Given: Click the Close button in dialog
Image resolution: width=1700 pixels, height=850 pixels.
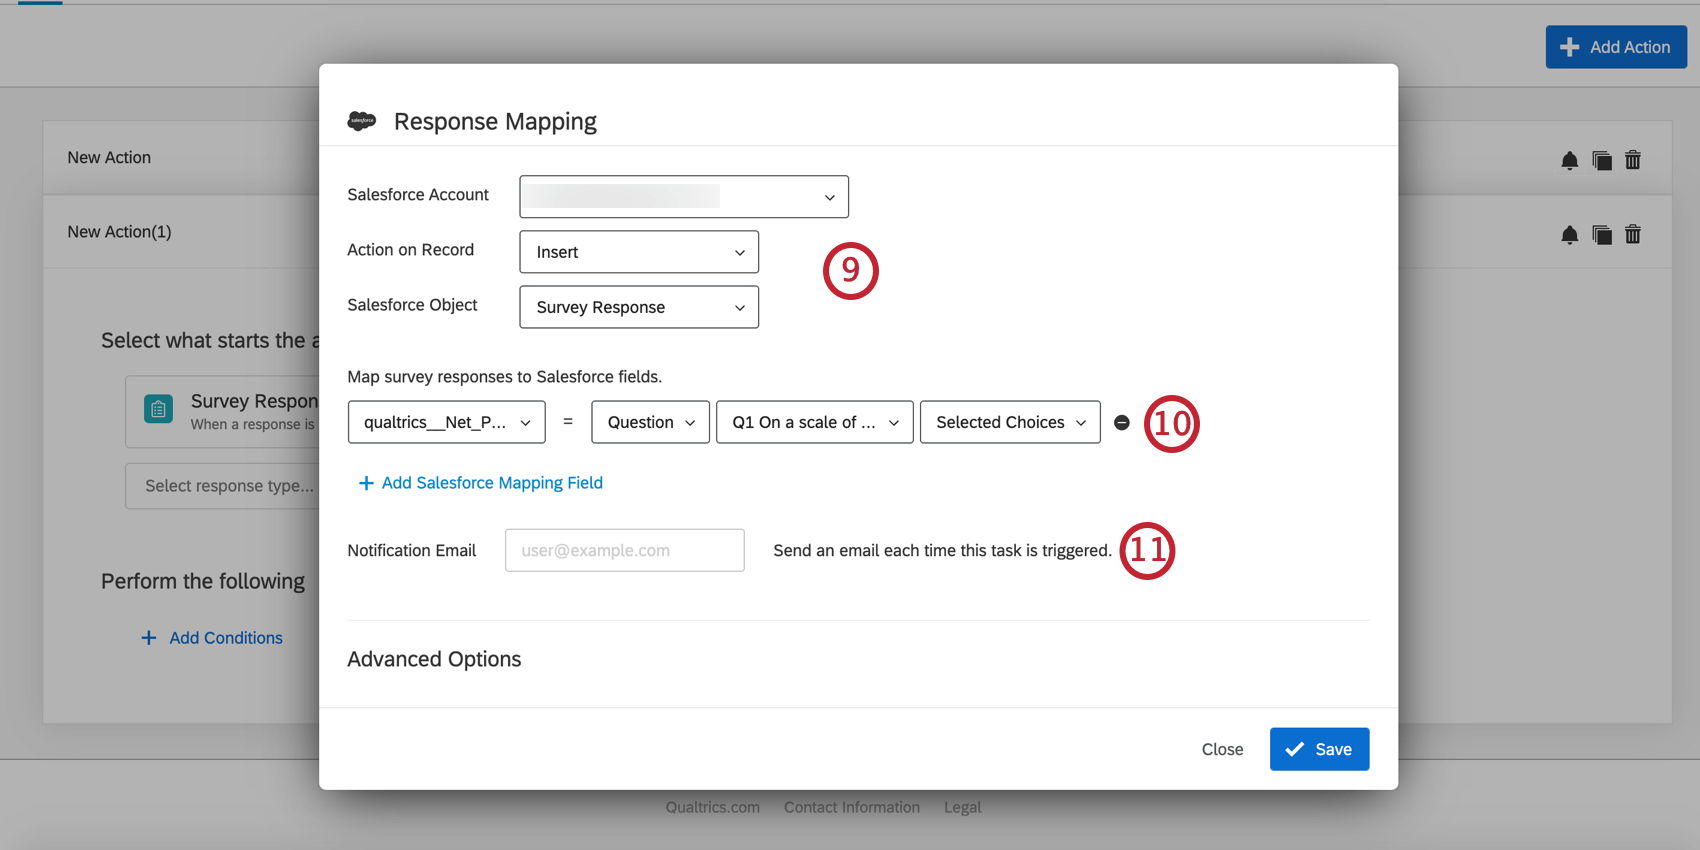Looking at the screenshot, I should pyautogui.click(x=1222, y=749).
